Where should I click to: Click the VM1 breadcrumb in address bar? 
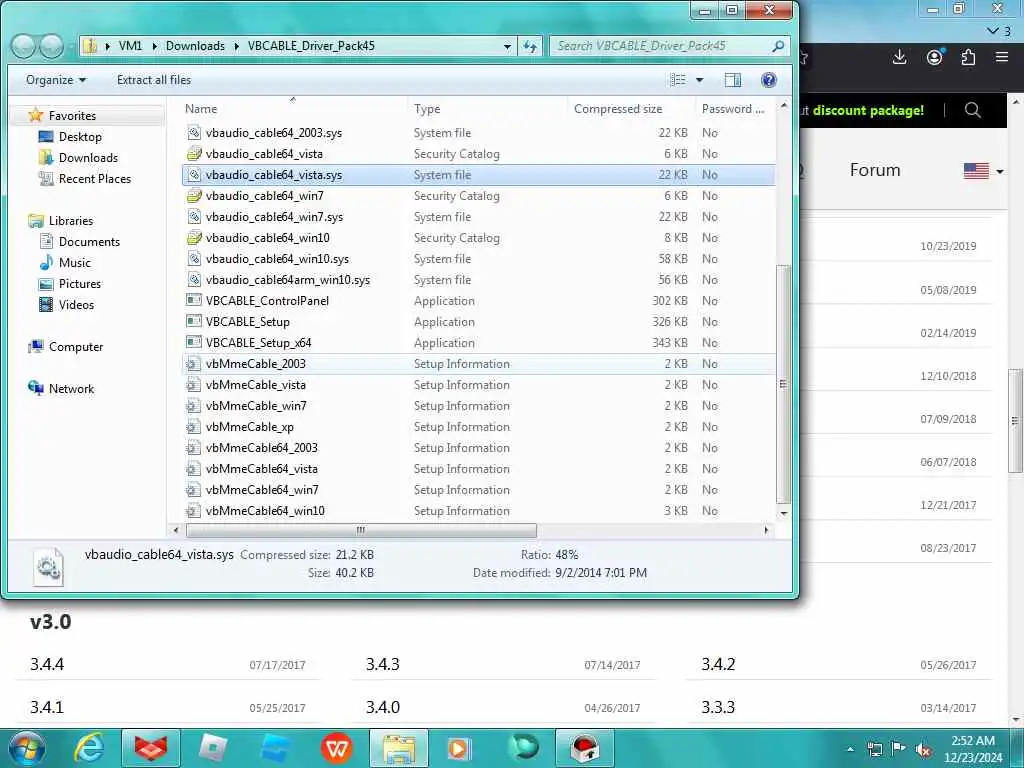[x=130, y=46]
